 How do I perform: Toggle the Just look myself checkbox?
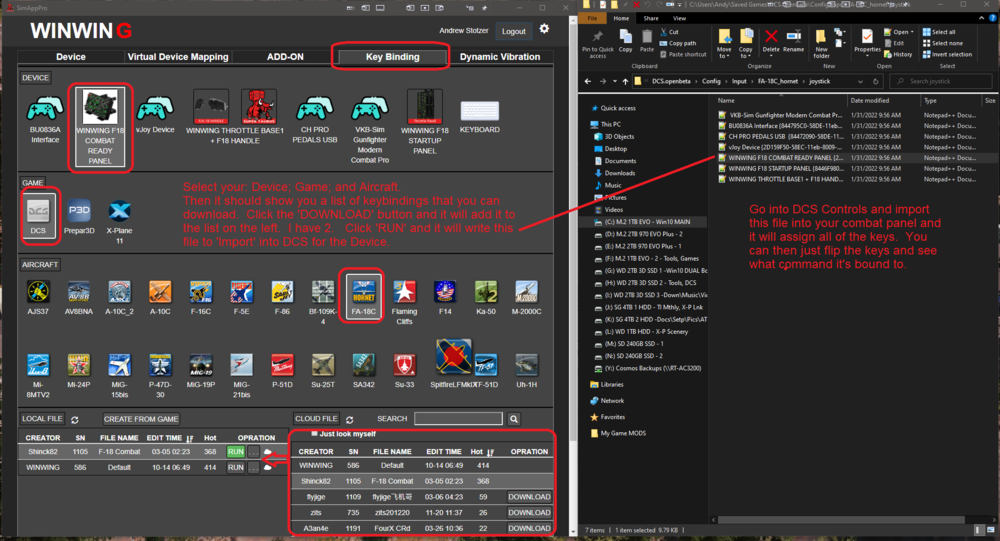pos(313,433)
